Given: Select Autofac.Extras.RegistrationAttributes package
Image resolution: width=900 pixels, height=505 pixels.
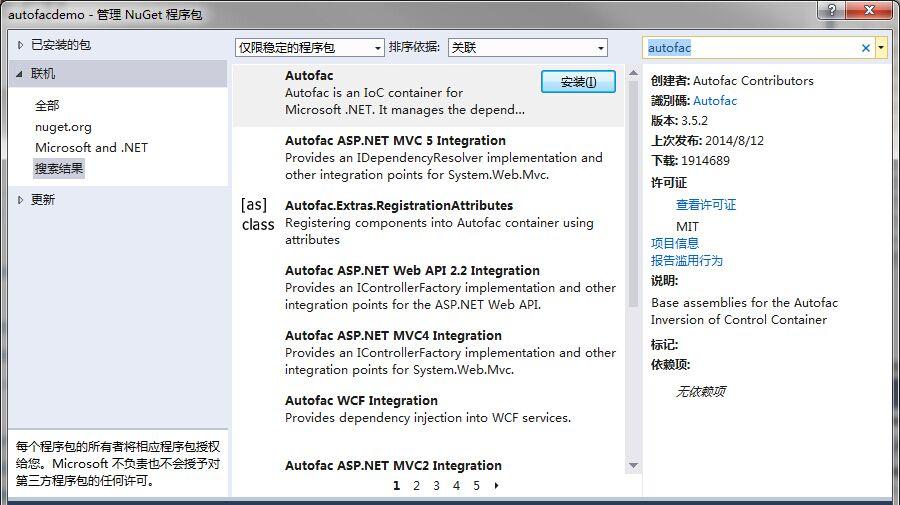Looking at the screenshot, I should (428, 223).
